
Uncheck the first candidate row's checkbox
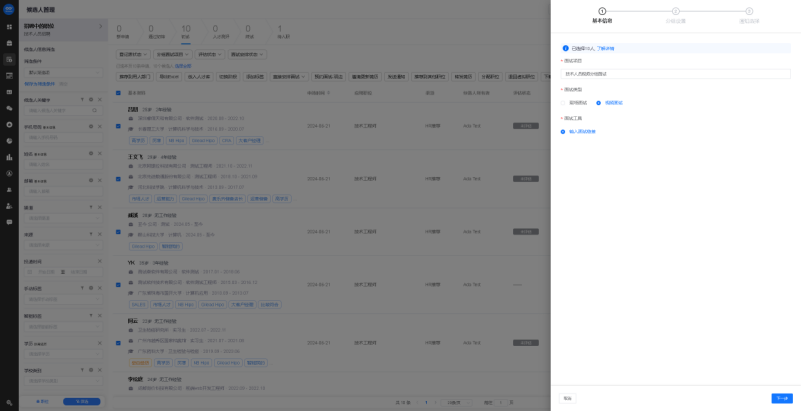click(x=119, y=126)
